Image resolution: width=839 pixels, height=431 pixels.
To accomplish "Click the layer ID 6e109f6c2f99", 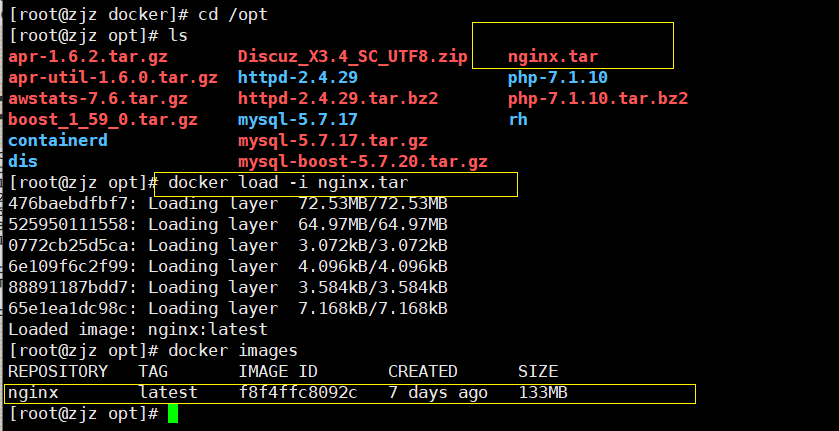I will (x=68, y=266).
